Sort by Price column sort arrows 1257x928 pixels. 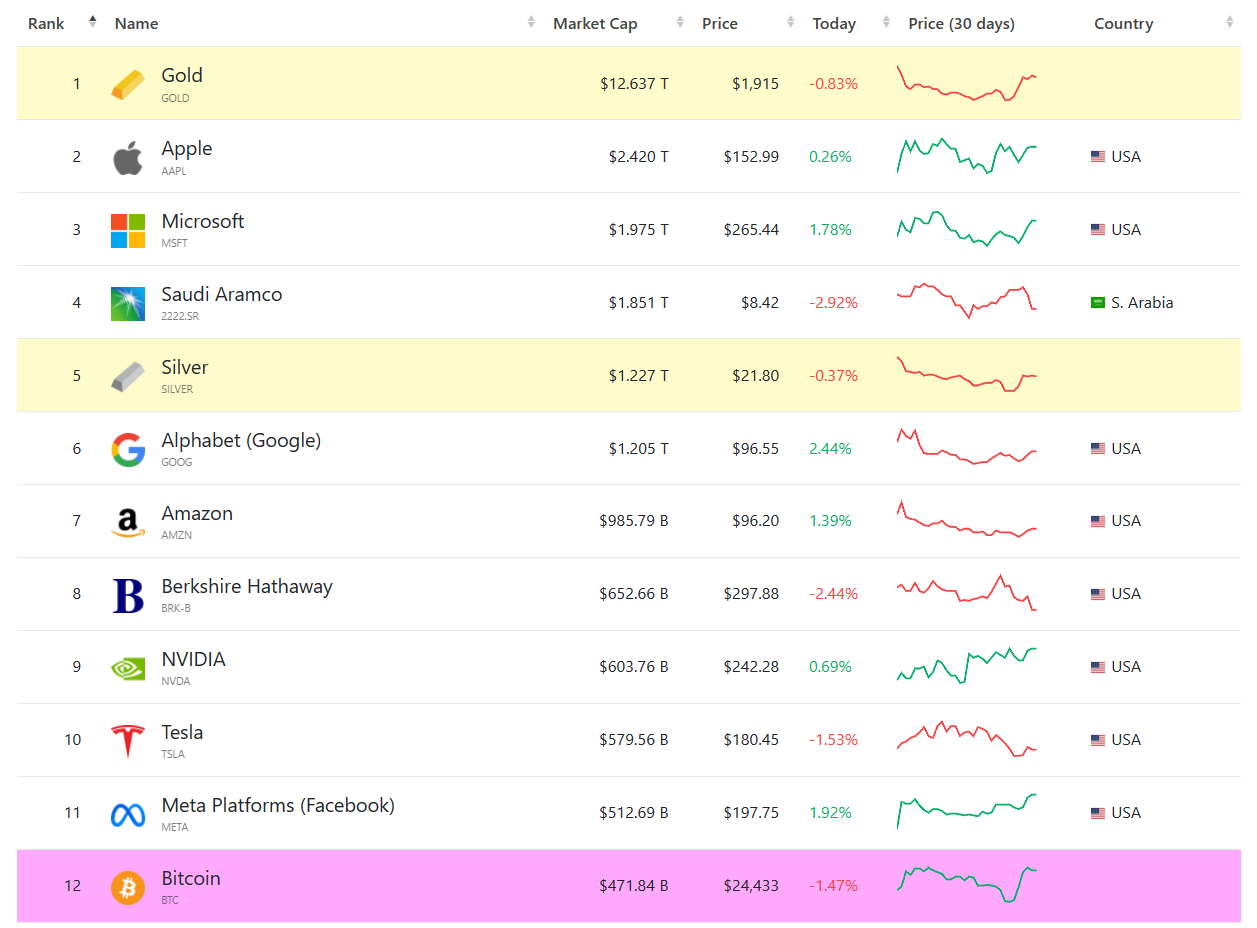pos(790,23)
